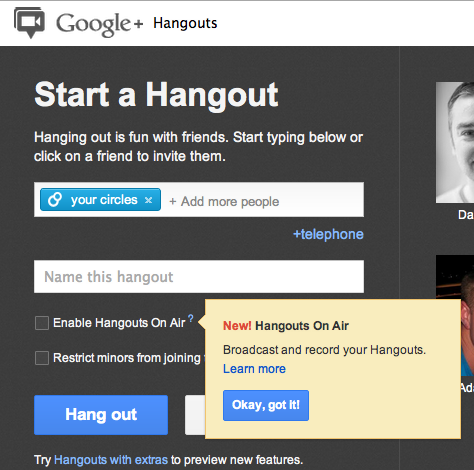Viewport: 474px width, 470px height.
Task: Invite the friend in the lower color photo
Action: point(455,315)
